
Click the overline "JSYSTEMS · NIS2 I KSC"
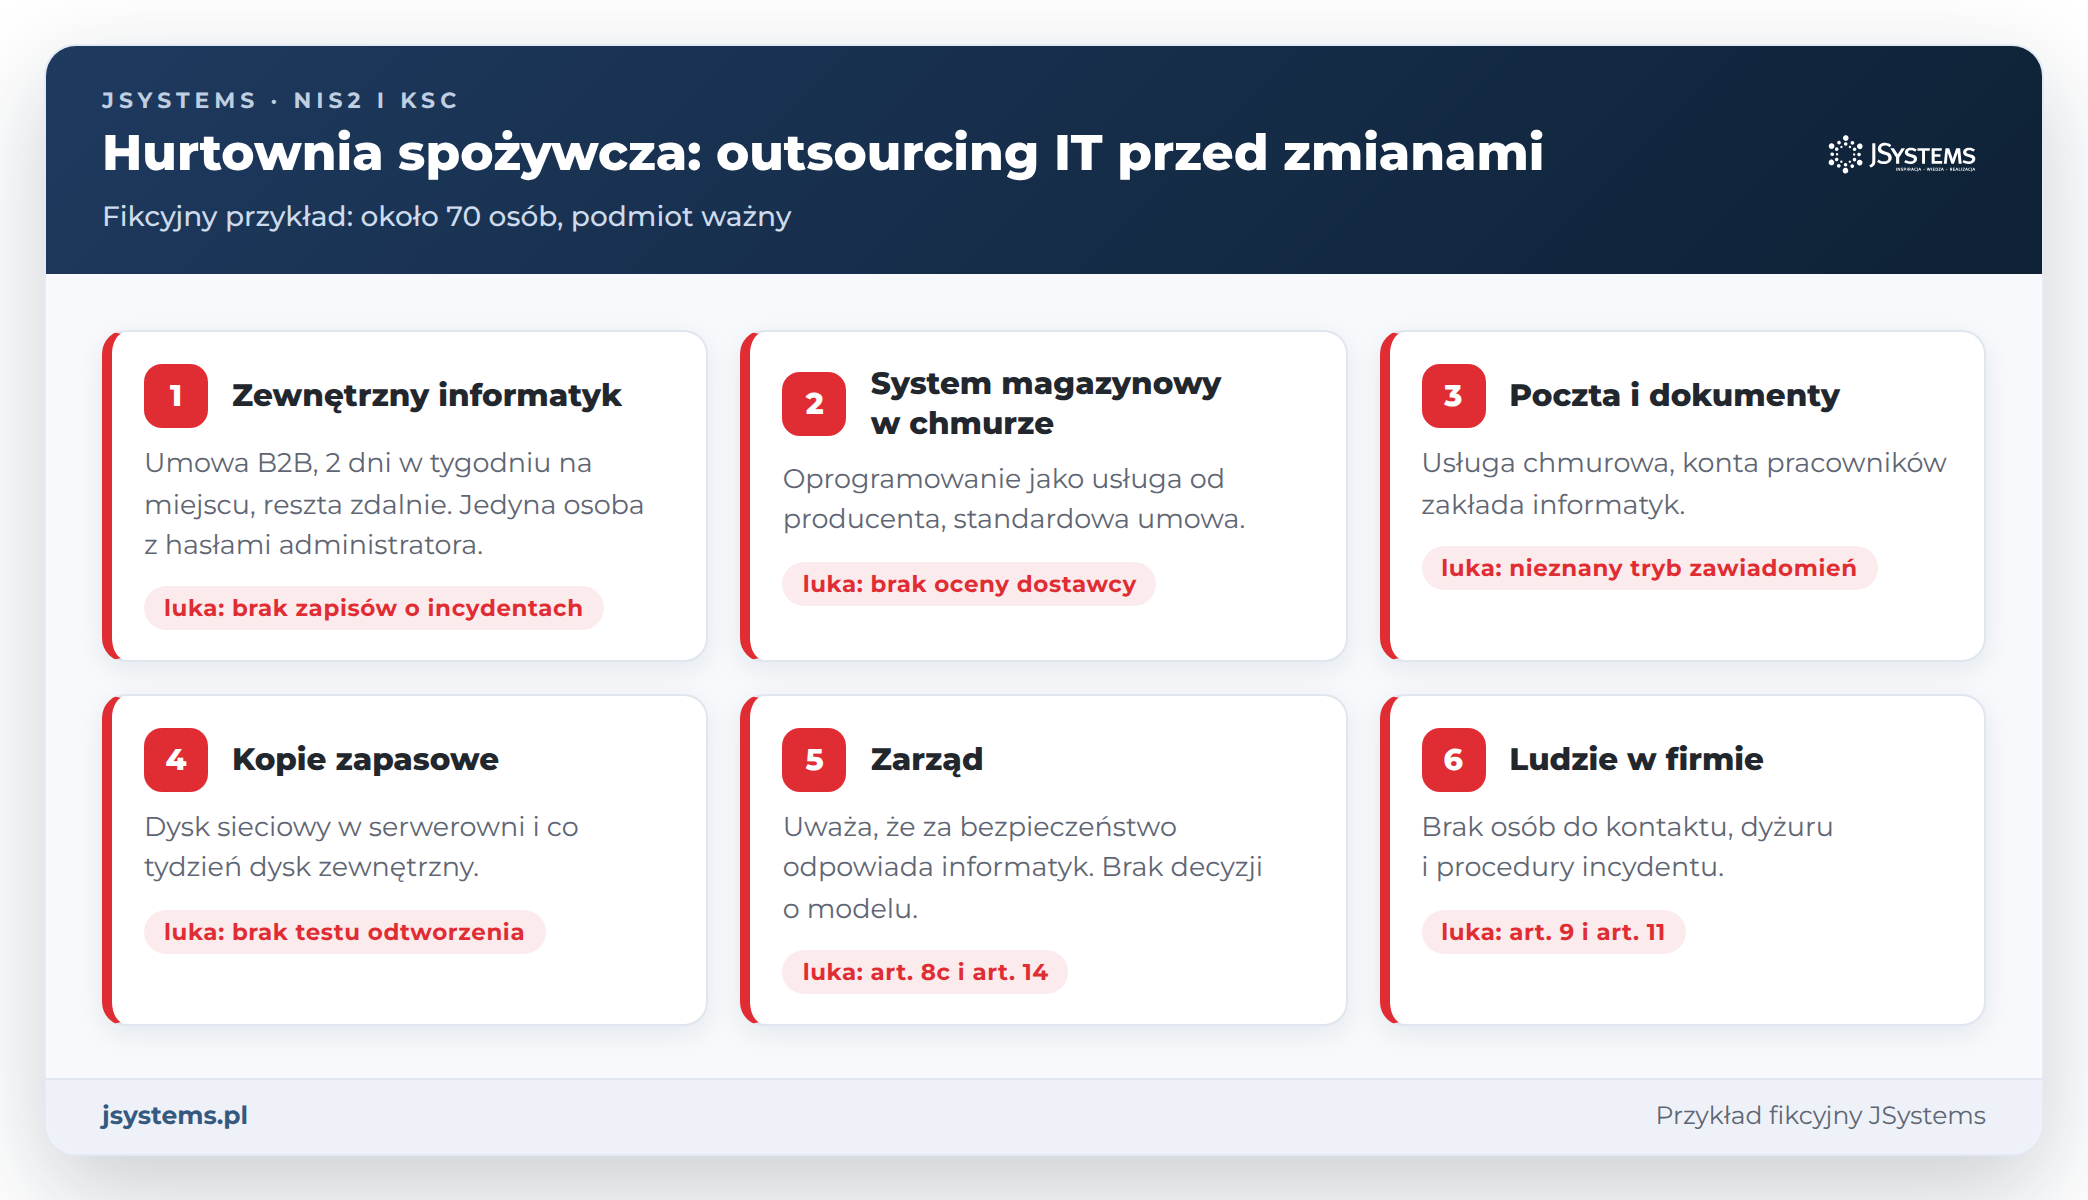pyautogui.click(x=280, y=101)
